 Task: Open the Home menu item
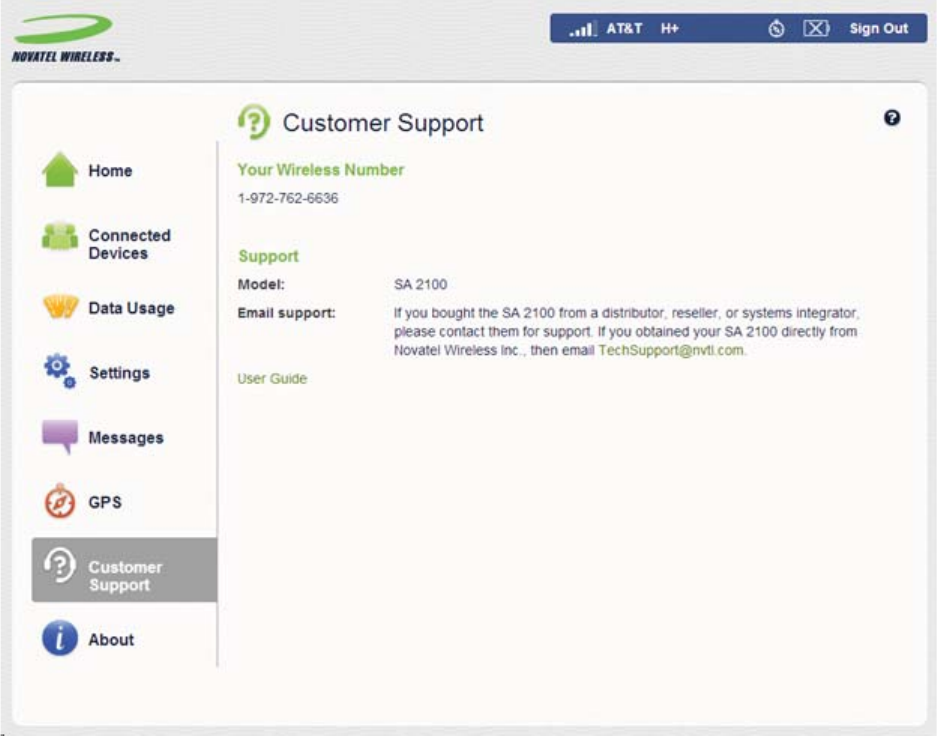point(110,171)
